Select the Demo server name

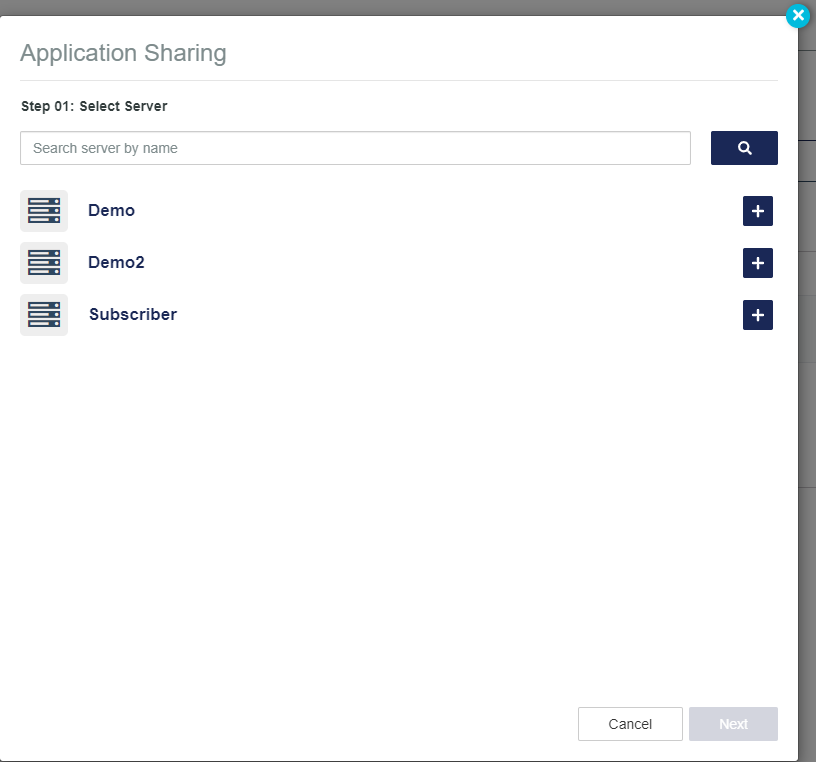click(111, 211)
